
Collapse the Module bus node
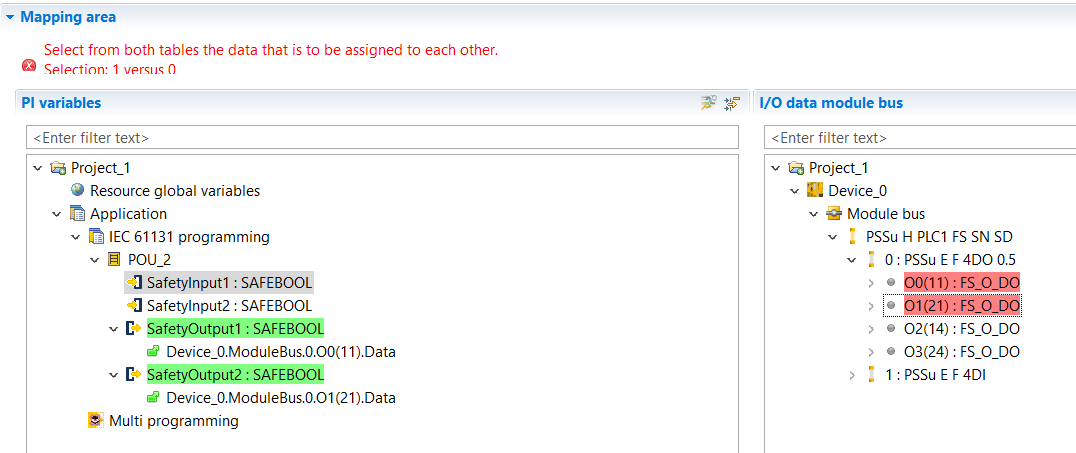pyautogui.click(x=814, y=214)
